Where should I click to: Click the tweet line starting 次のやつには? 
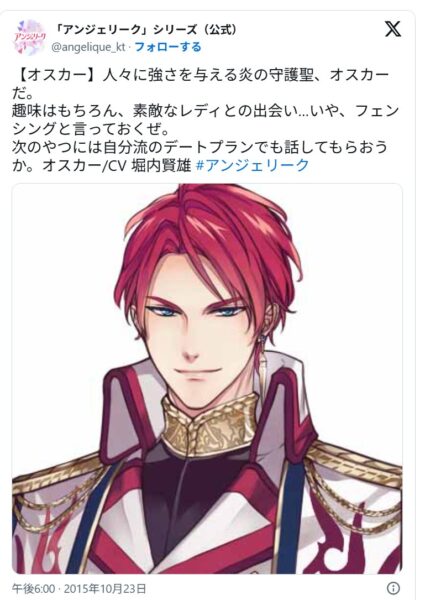200,147
